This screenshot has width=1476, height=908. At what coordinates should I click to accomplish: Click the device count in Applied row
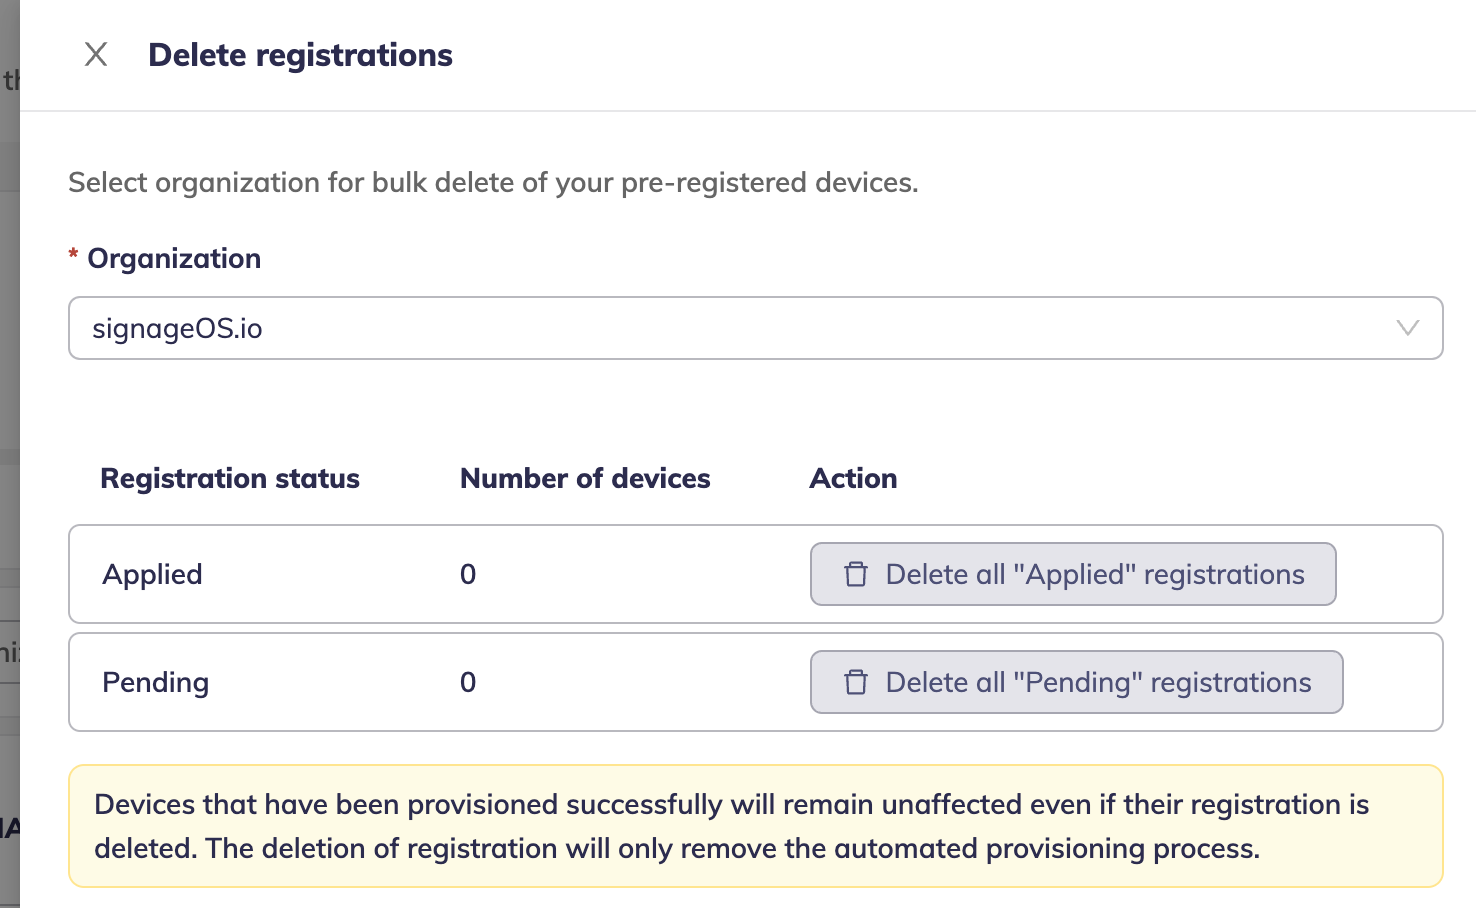pos(468,574)
